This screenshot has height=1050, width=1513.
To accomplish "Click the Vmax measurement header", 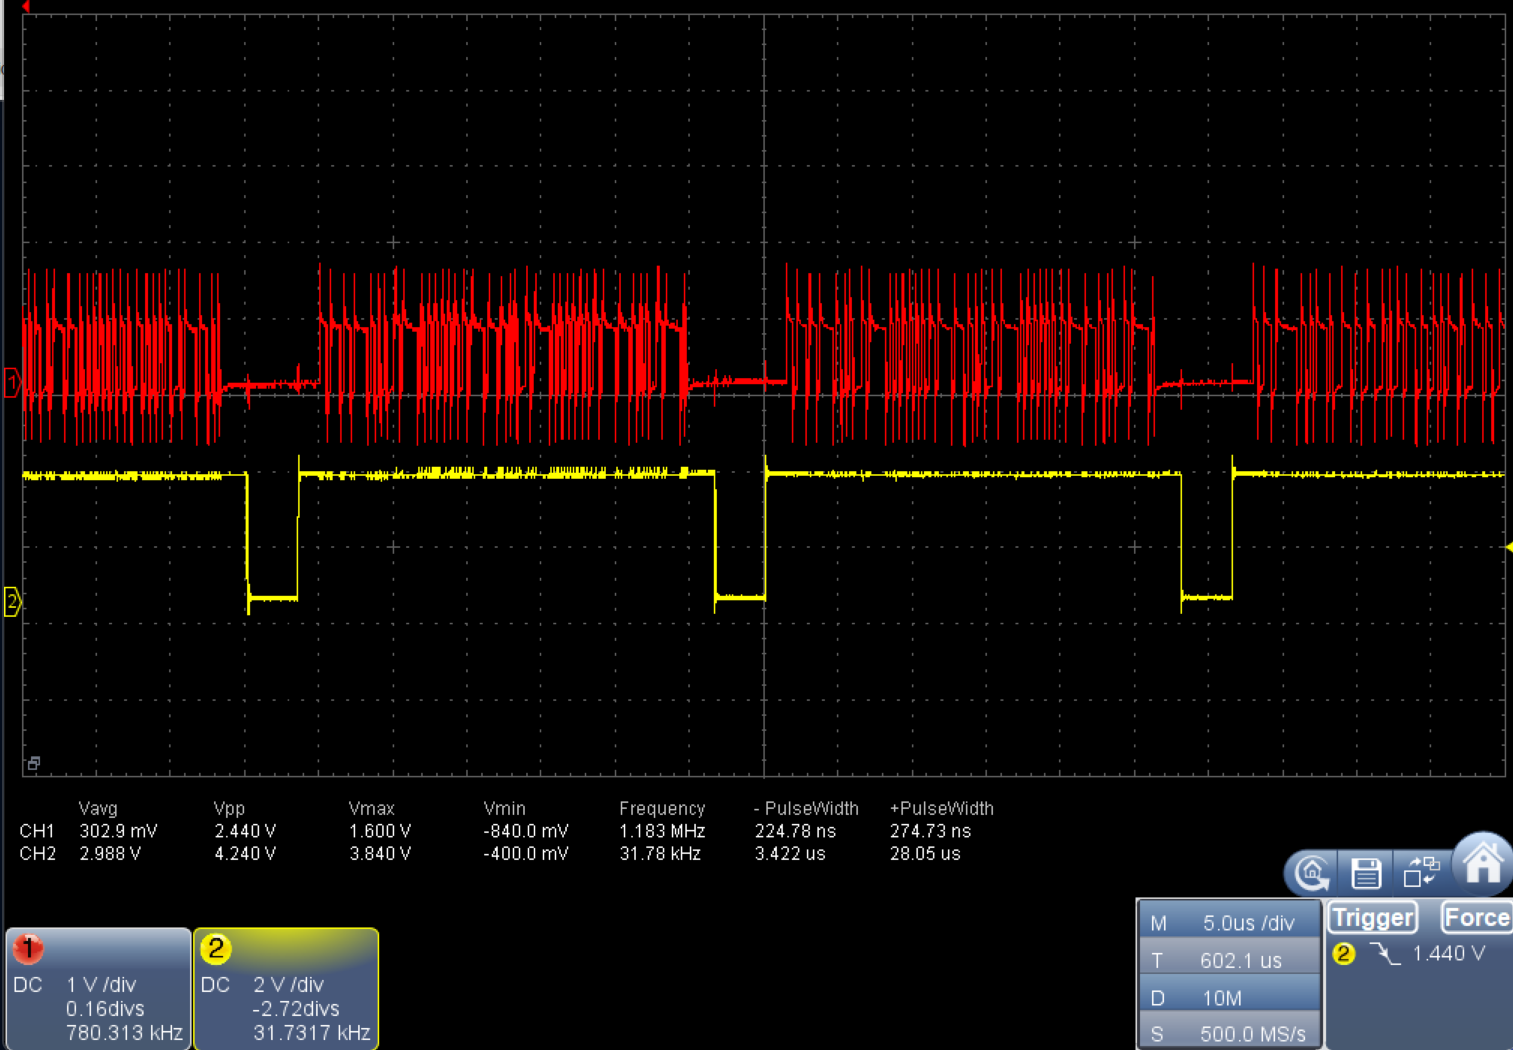I will click(x=372, y=808).
